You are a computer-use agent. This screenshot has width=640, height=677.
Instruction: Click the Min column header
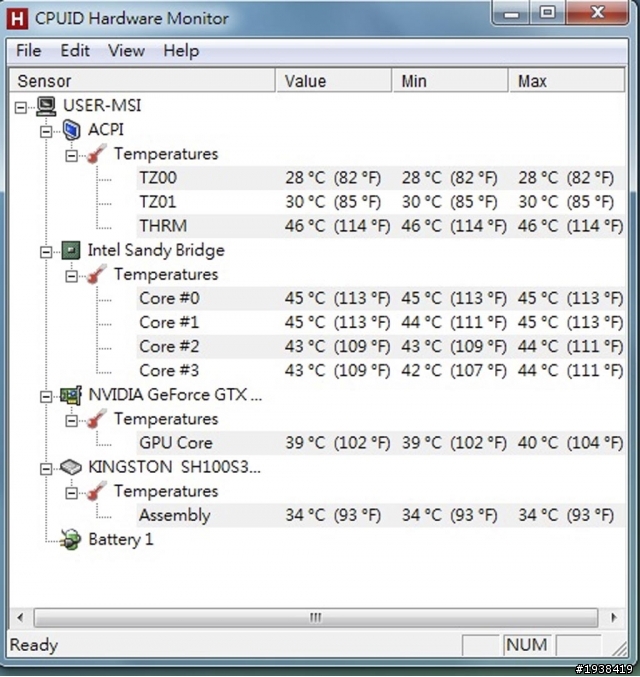(x=450, y=81)
